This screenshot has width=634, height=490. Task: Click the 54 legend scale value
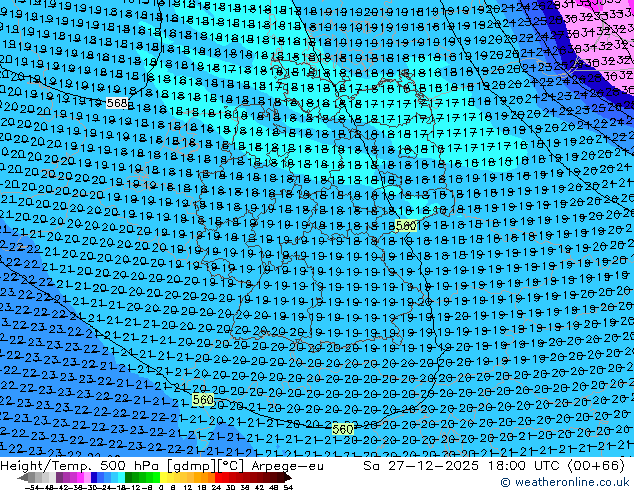click(x=287, y=487)
